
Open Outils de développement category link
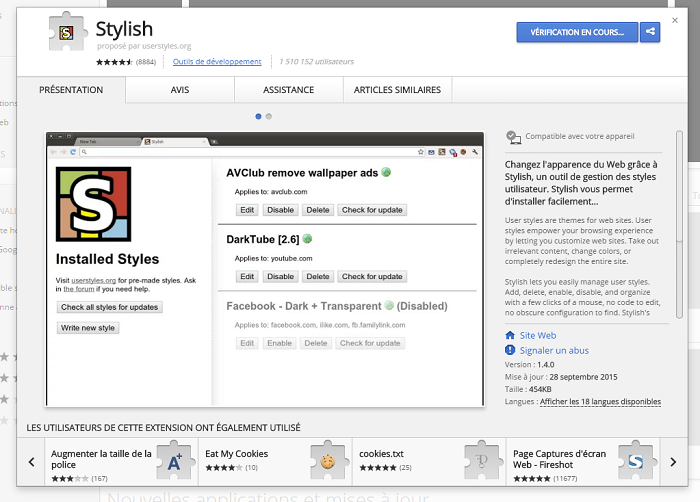click(217, 62)
